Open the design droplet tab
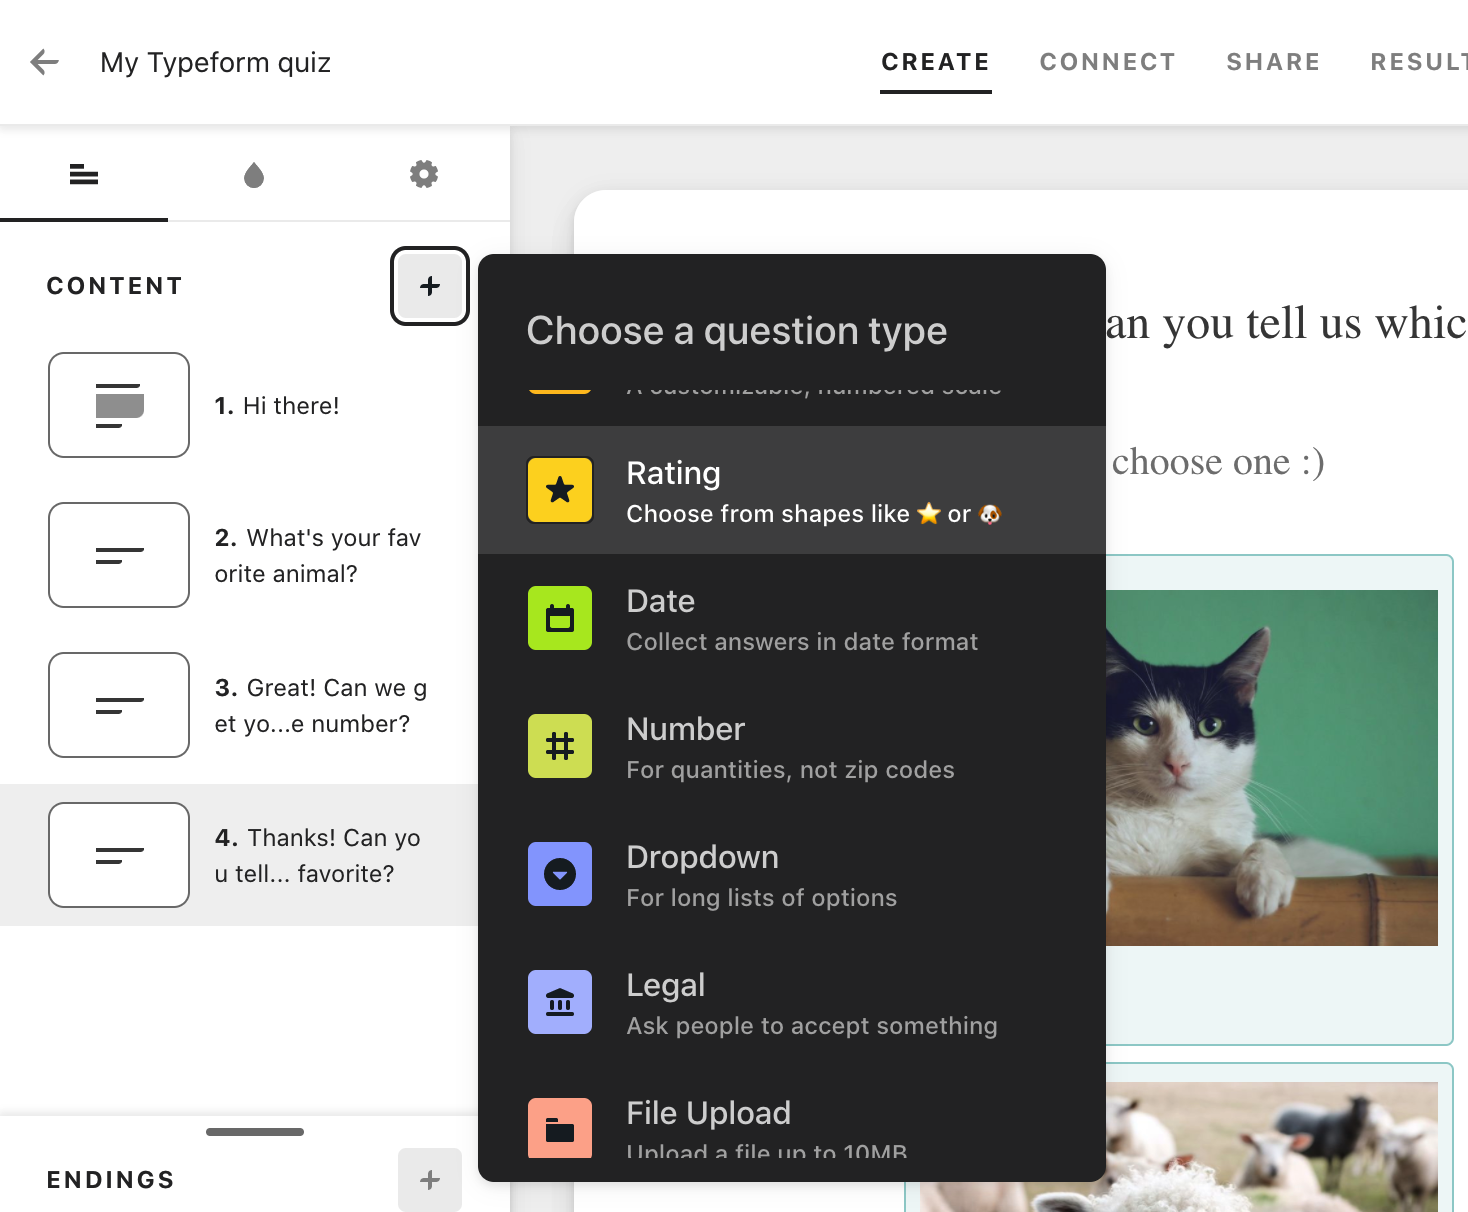 tap(254, 175)
